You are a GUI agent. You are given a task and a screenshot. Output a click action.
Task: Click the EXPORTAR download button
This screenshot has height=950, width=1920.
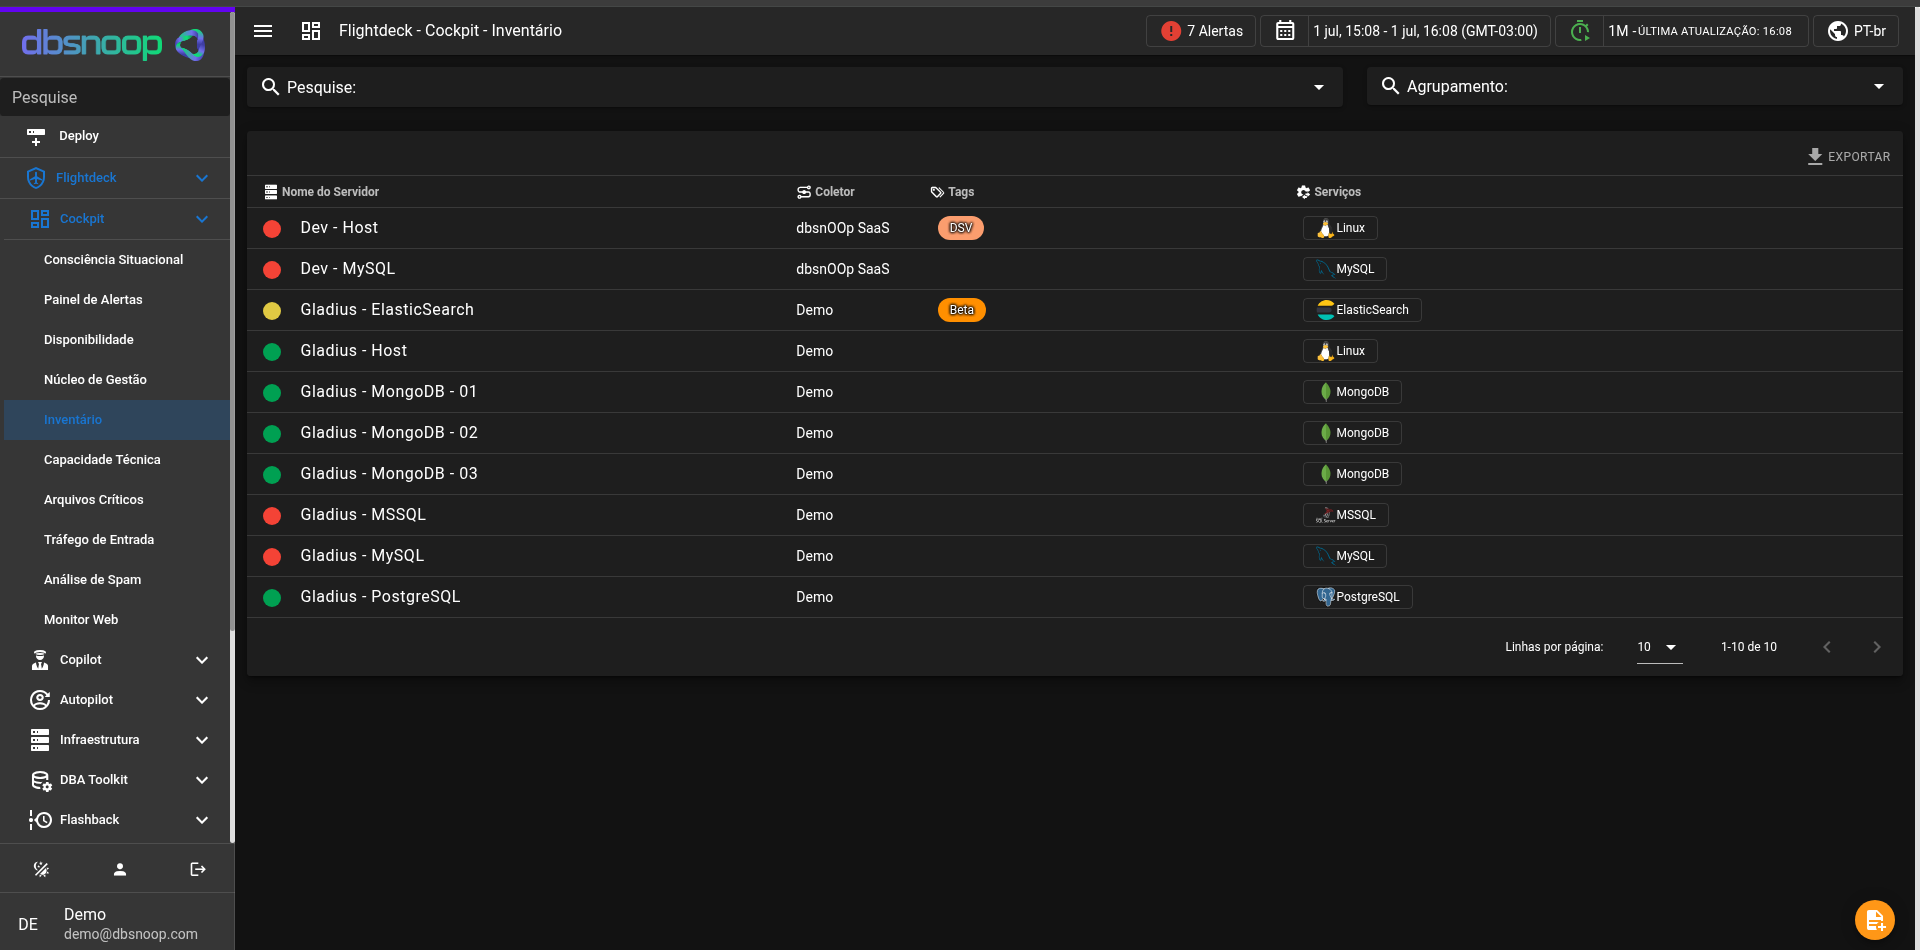(1849, 157)
